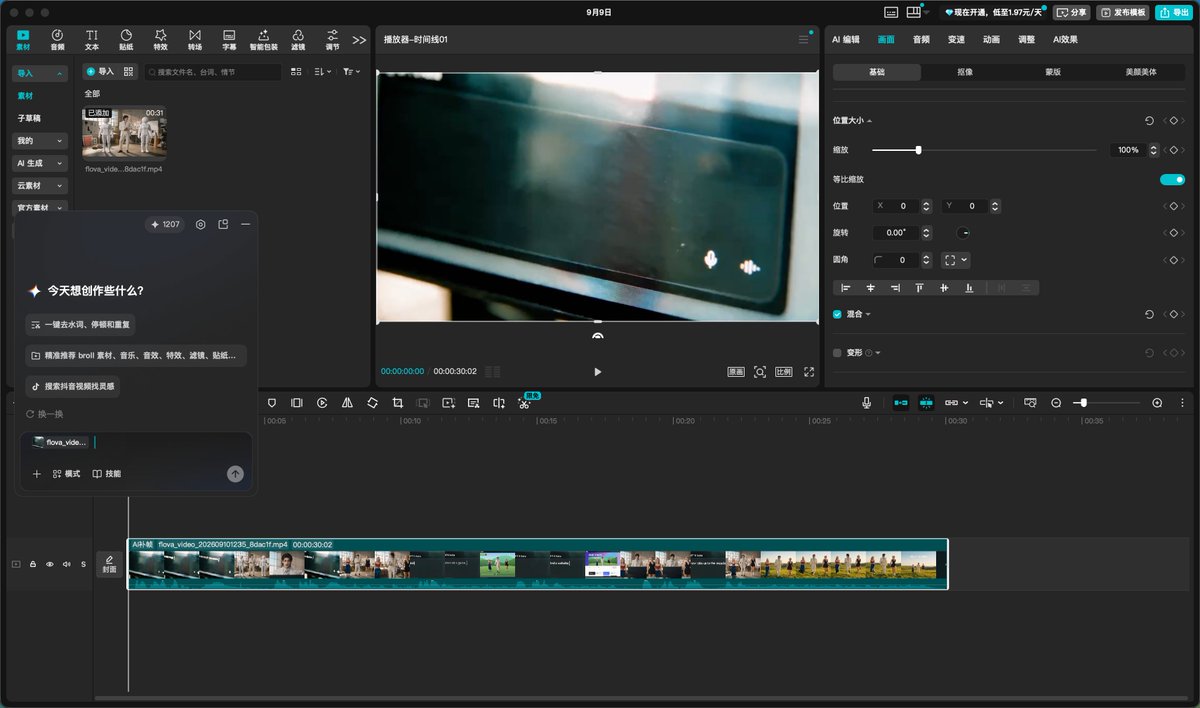The image size is (1200, 708).
Task: Switch to the 动画 animation tab
Action: click(991, 39)
